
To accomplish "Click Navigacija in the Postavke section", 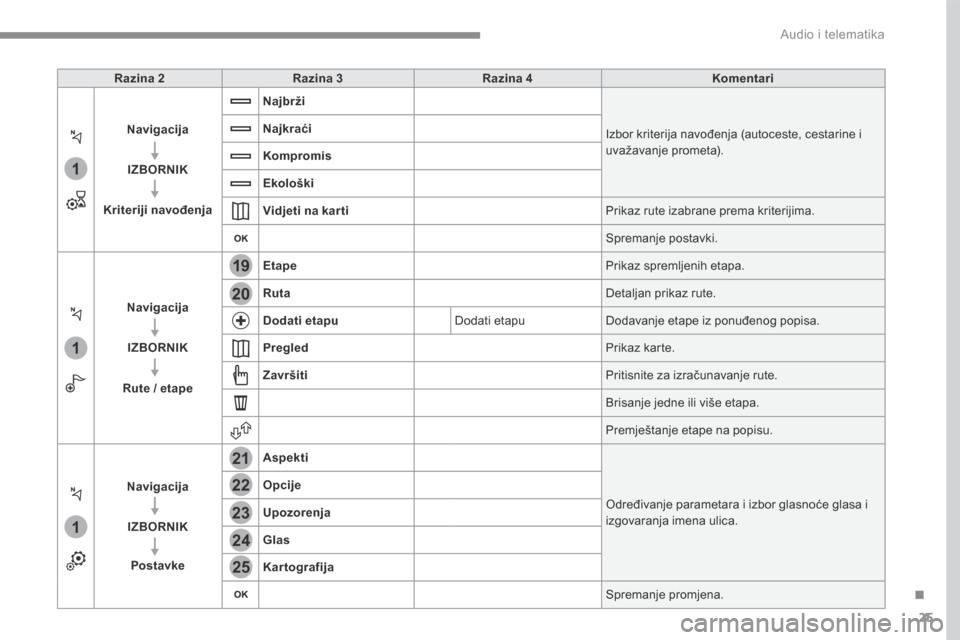I will (158, 487).
